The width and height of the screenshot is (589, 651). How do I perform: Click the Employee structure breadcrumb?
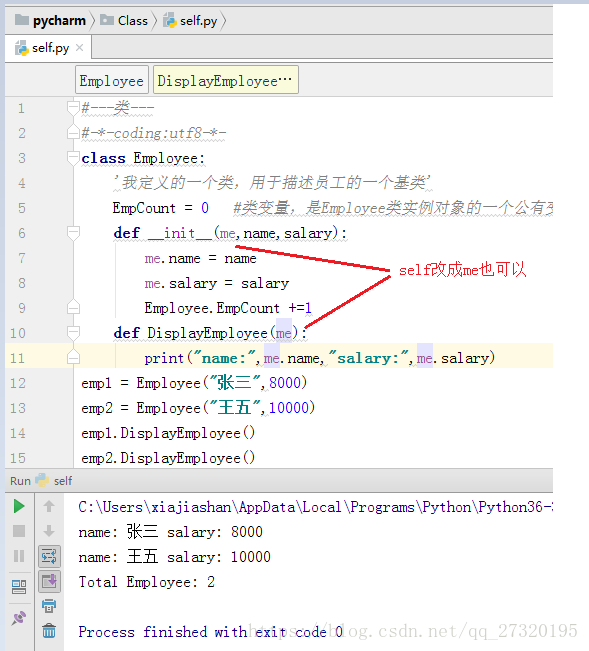pos(112,80)
